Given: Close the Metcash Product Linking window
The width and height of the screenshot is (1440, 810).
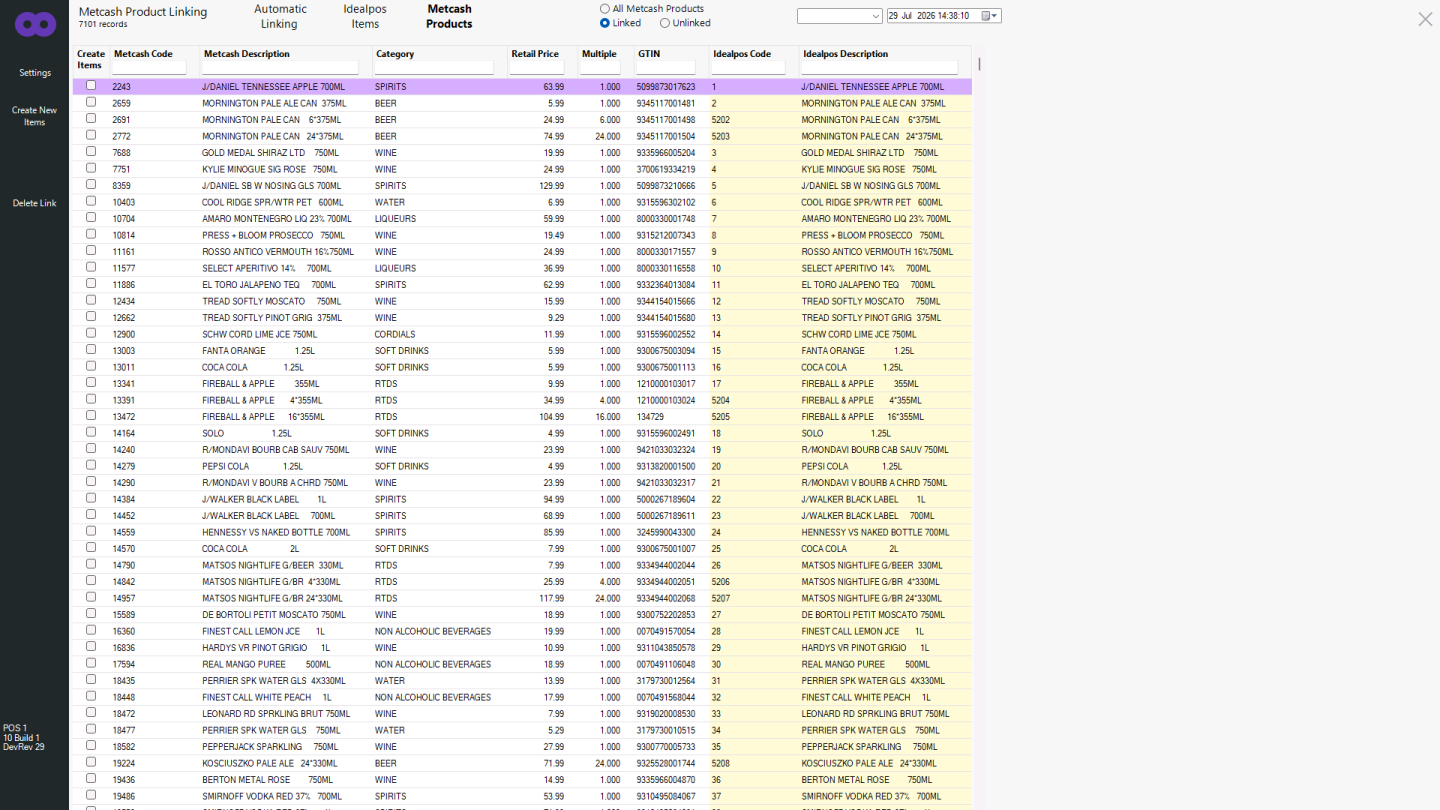Looking at the screenshot, I should click(1425, 19).
